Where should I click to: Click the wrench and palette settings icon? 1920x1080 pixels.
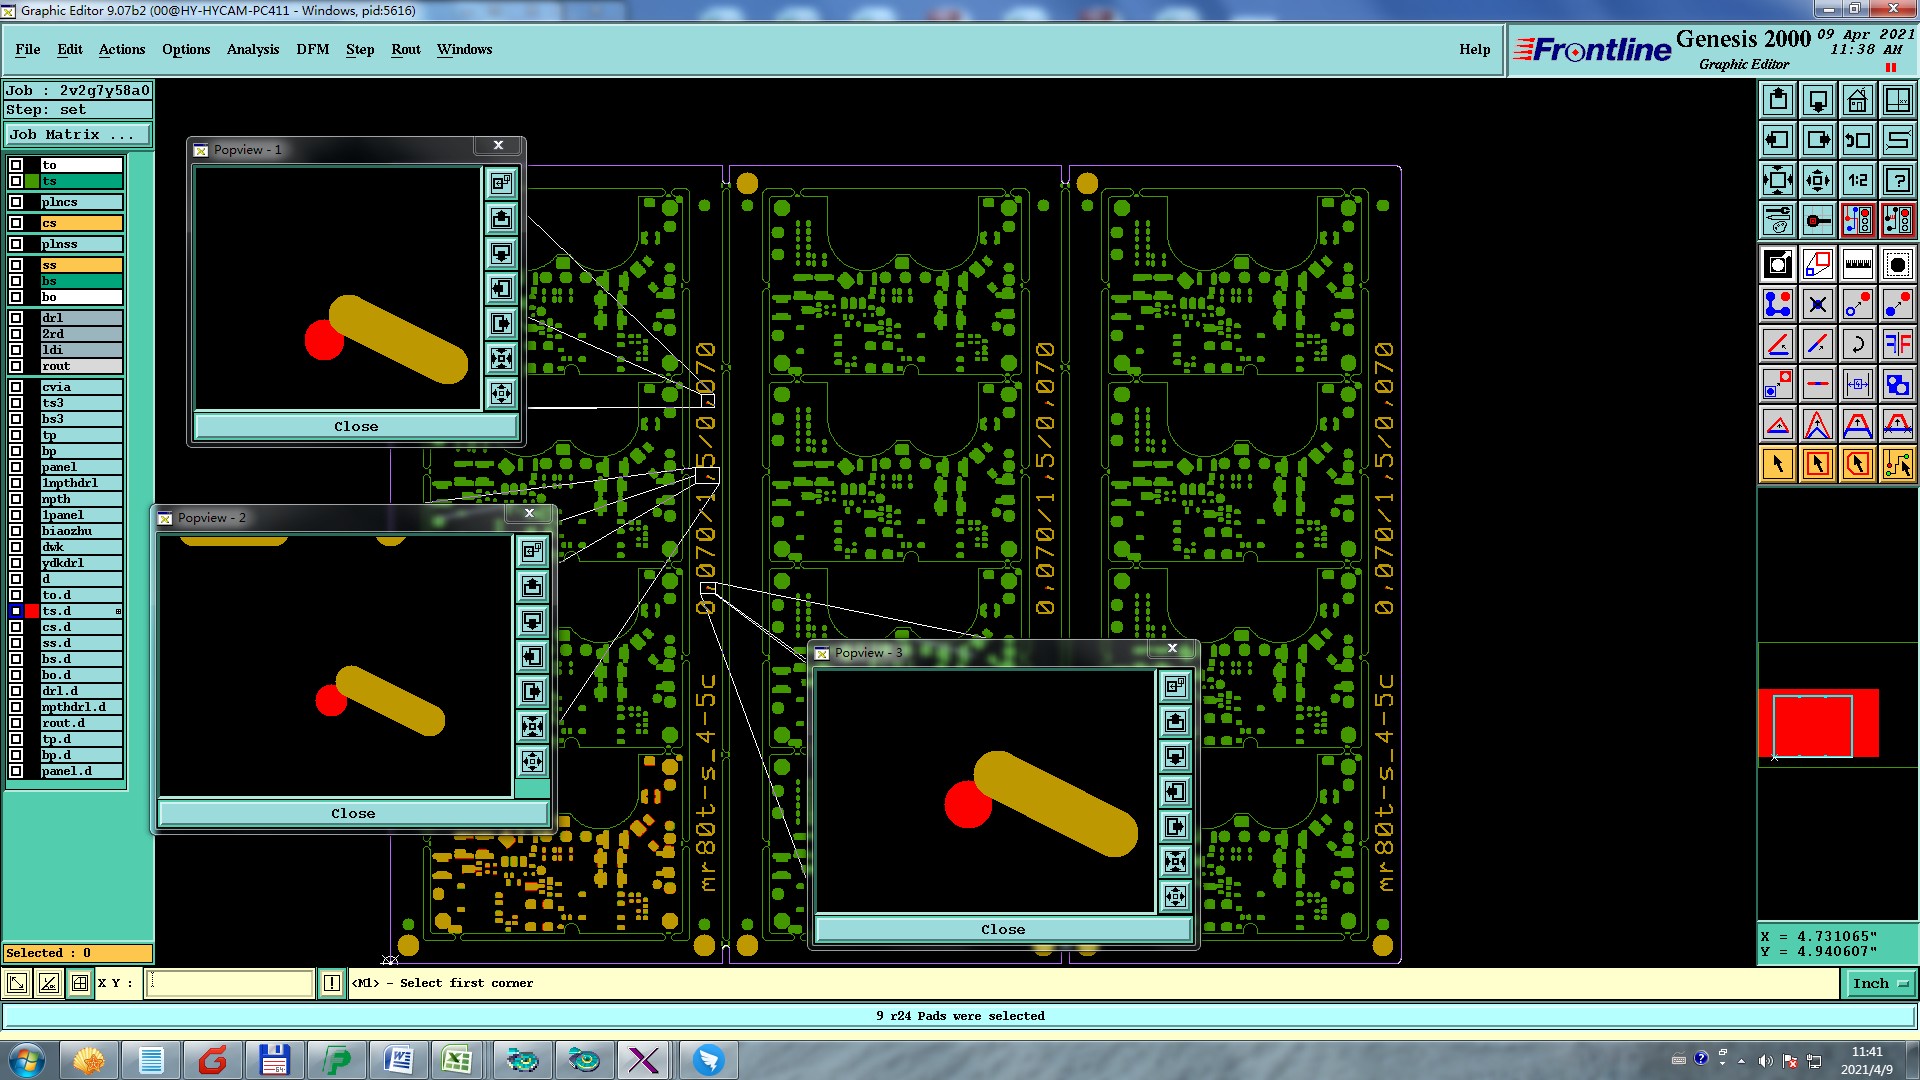1777,220
